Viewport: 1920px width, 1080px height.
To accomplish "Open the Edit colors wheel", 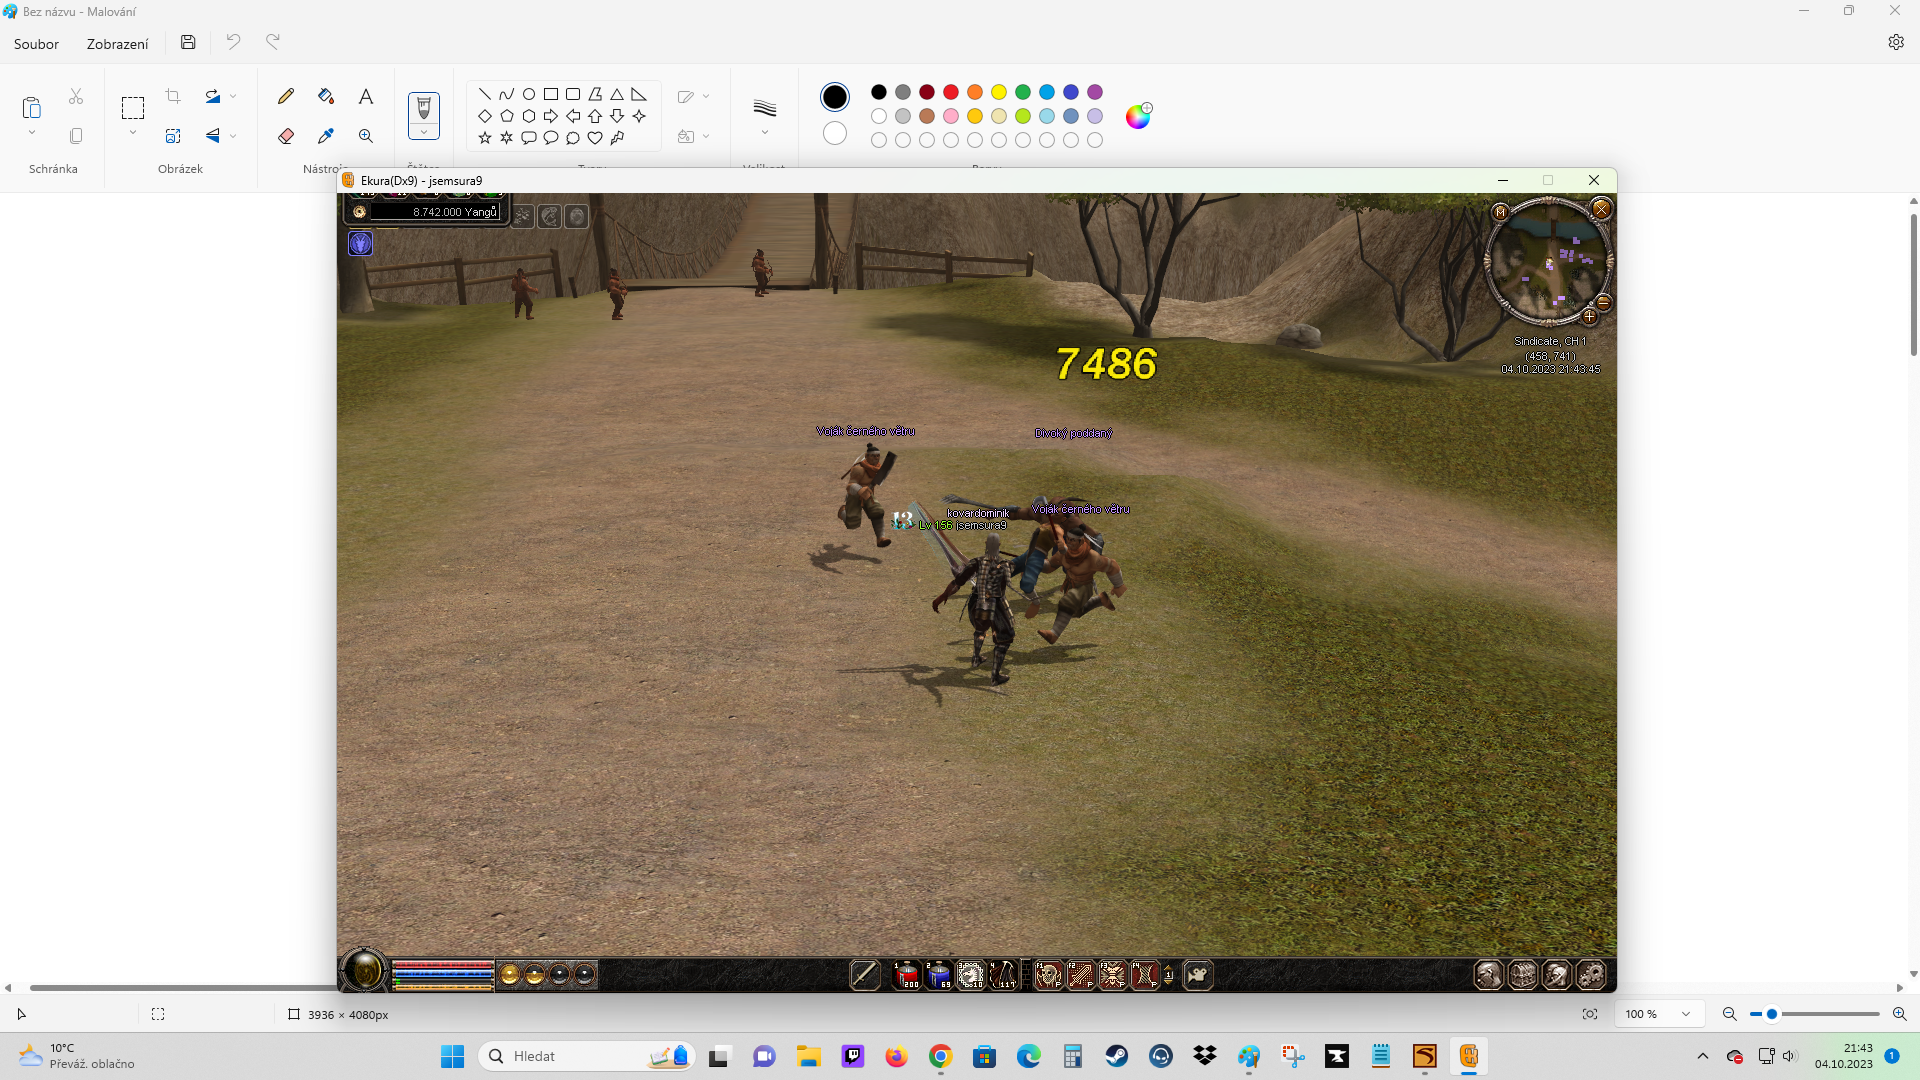I will 1138,116.
